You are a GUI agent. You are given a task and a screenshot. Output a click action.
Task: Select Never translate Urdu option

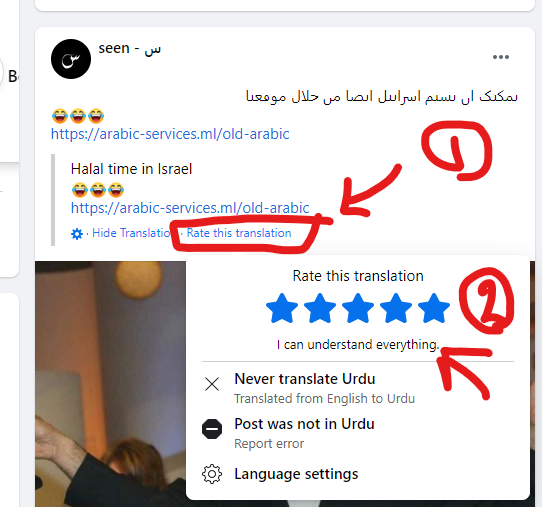pos(358,388)
